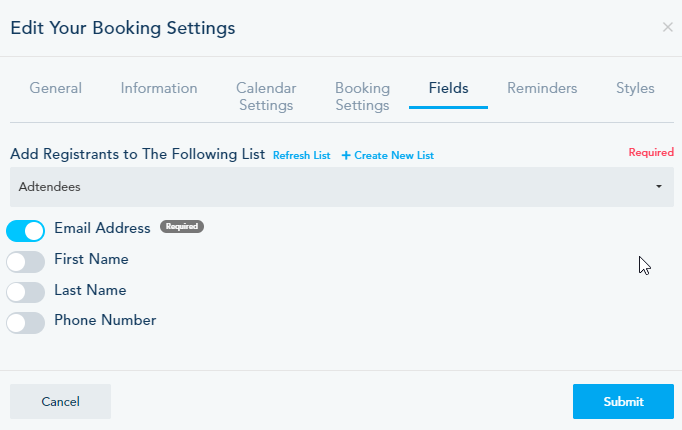The height and width of the screenshot is (430, 682).
Task: Click the Refresh List link
Action: (x=301, y=156)
